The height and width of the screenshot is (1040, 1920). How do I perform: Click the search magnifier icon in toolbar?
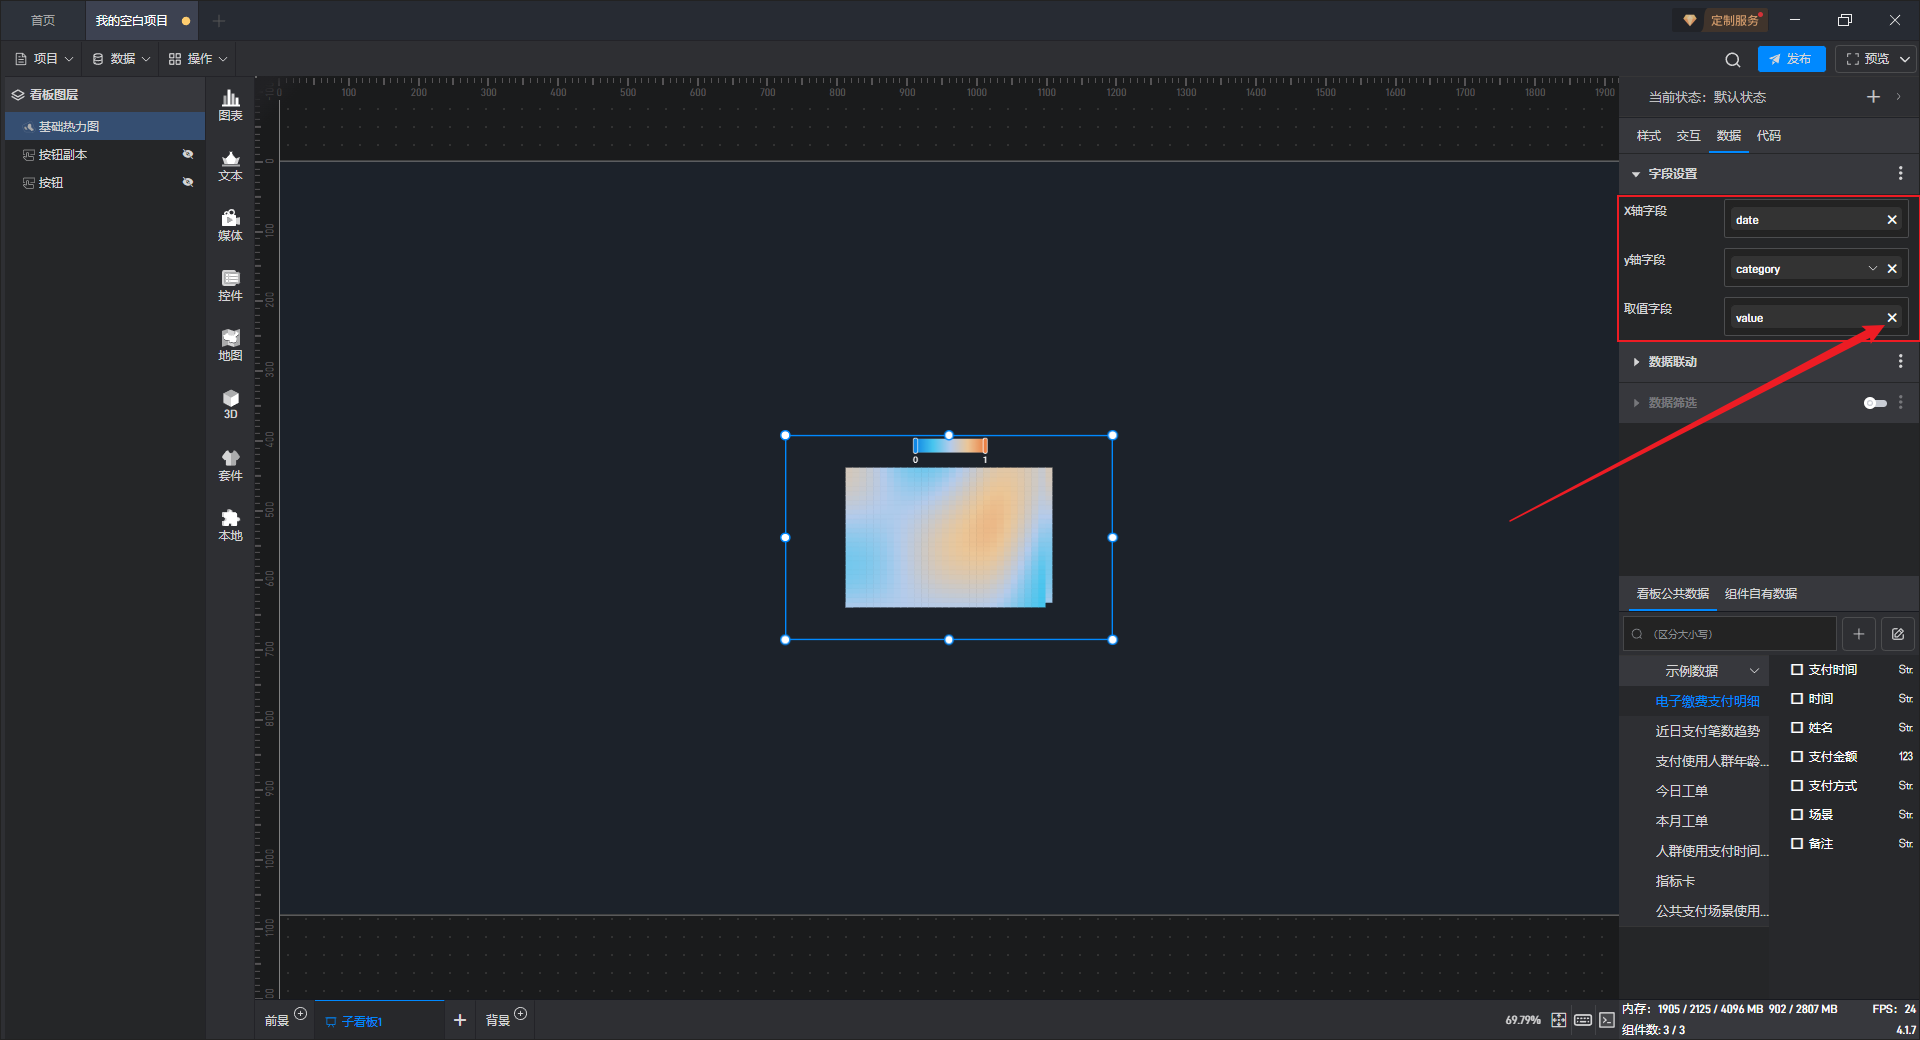click(x=1732, y=59)
